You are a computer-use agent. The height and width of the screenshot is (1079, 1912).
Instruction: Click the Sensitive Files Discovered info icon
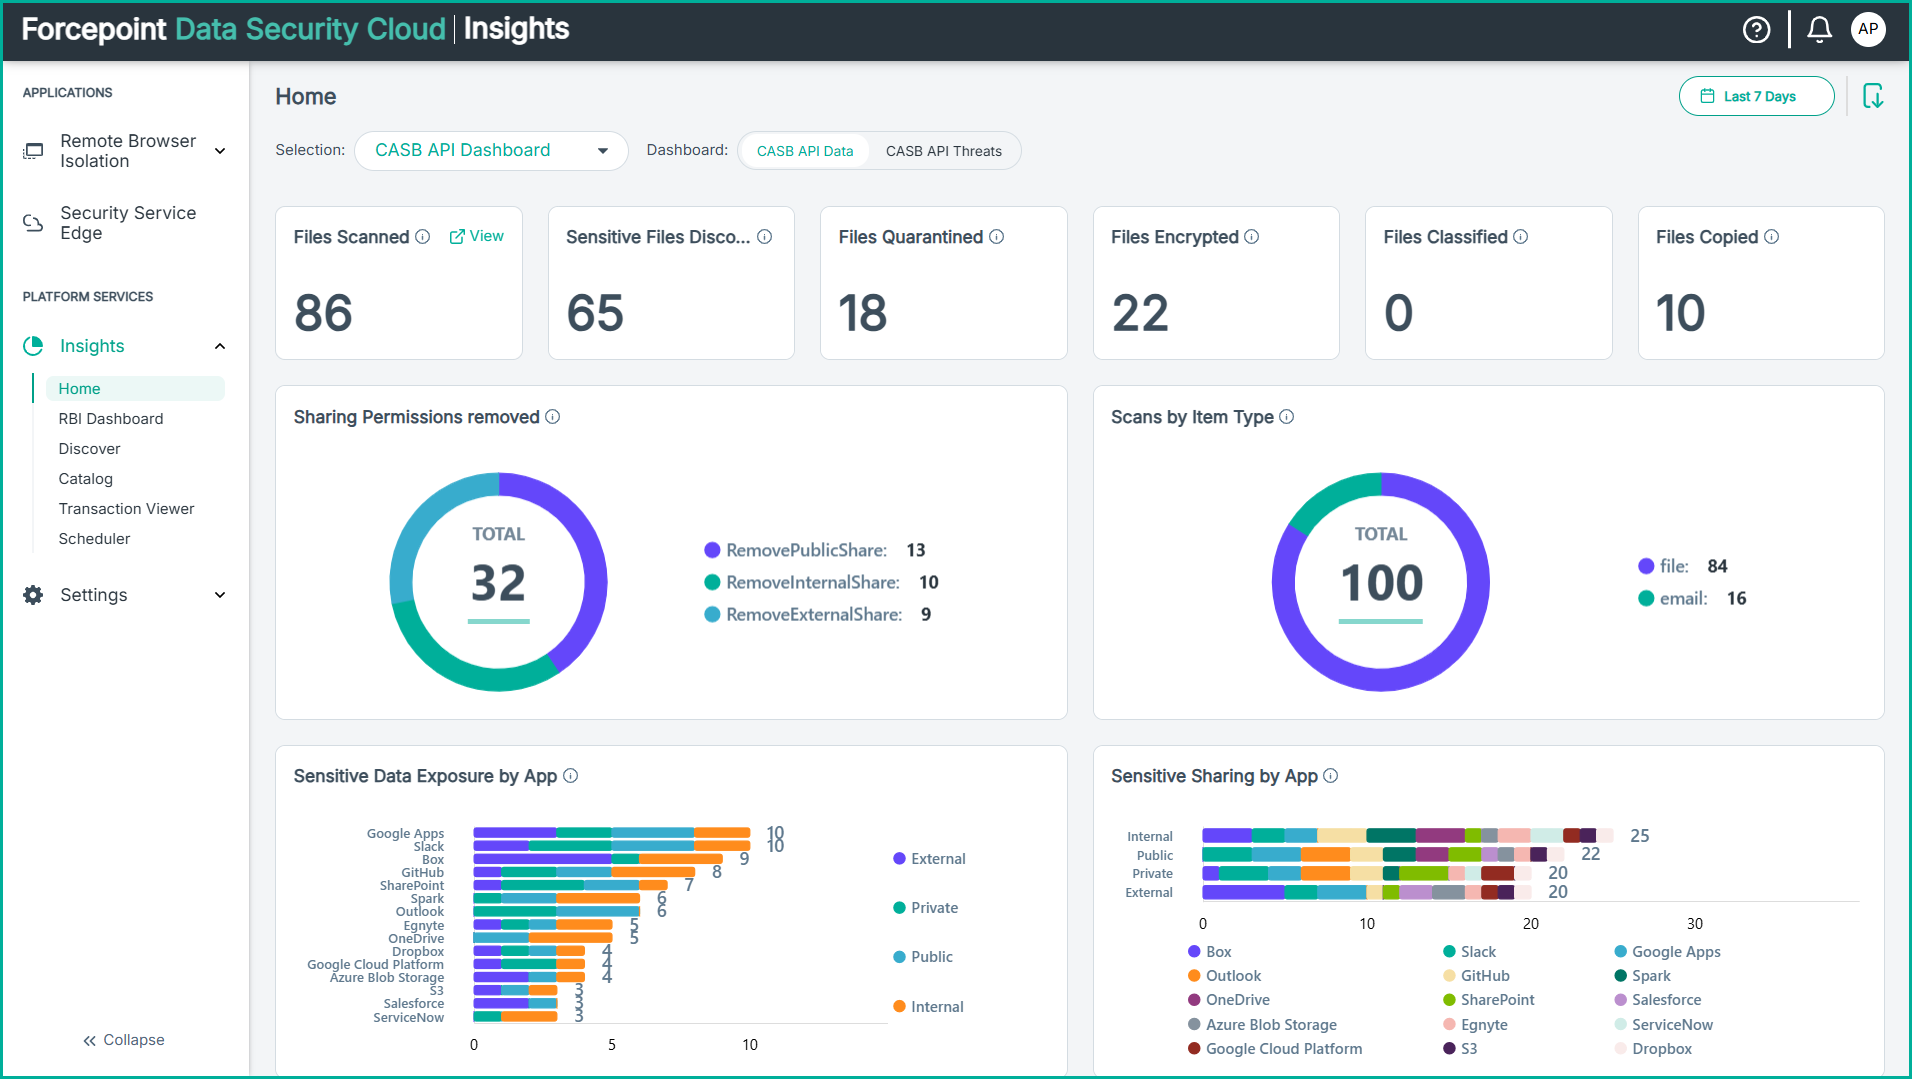[765, 237]
